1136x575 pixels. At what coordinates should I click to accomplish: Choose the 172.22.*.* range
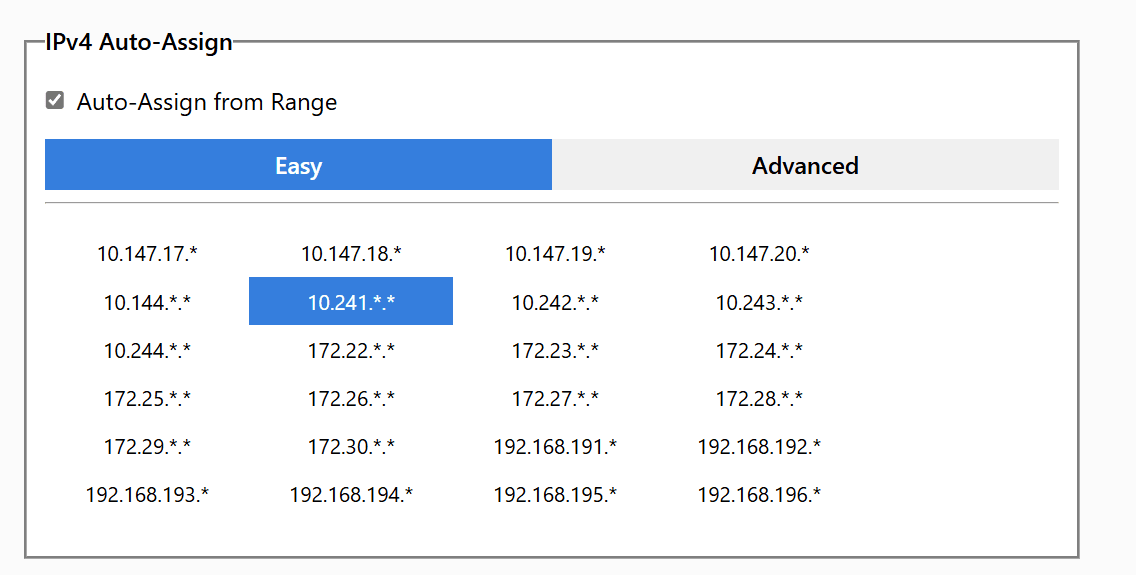click(x=351, y=350)
